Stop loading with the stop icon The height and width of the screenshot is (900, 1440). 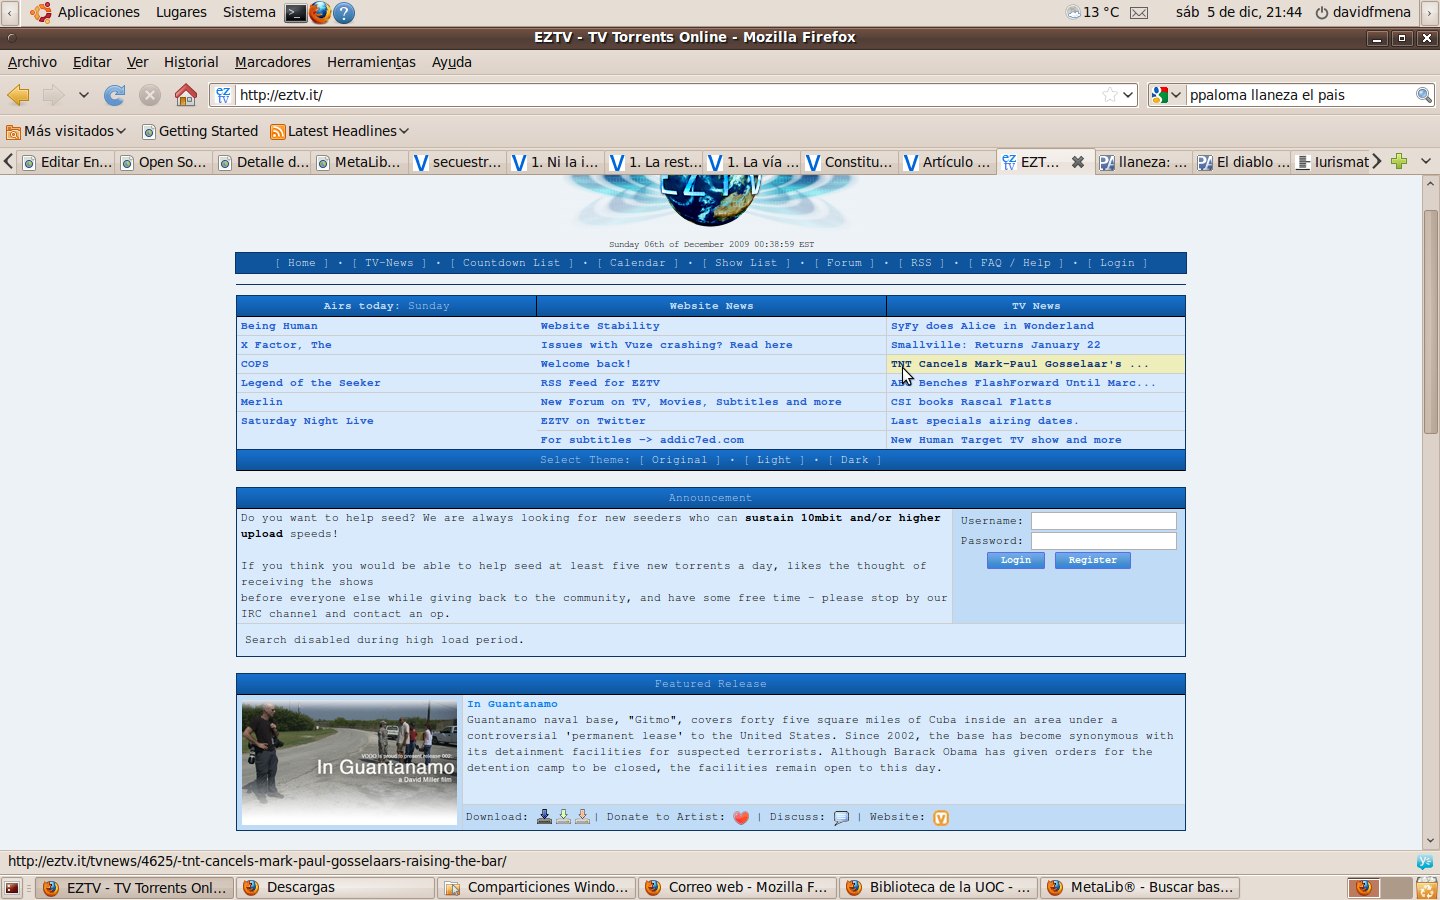pos(150,95)
